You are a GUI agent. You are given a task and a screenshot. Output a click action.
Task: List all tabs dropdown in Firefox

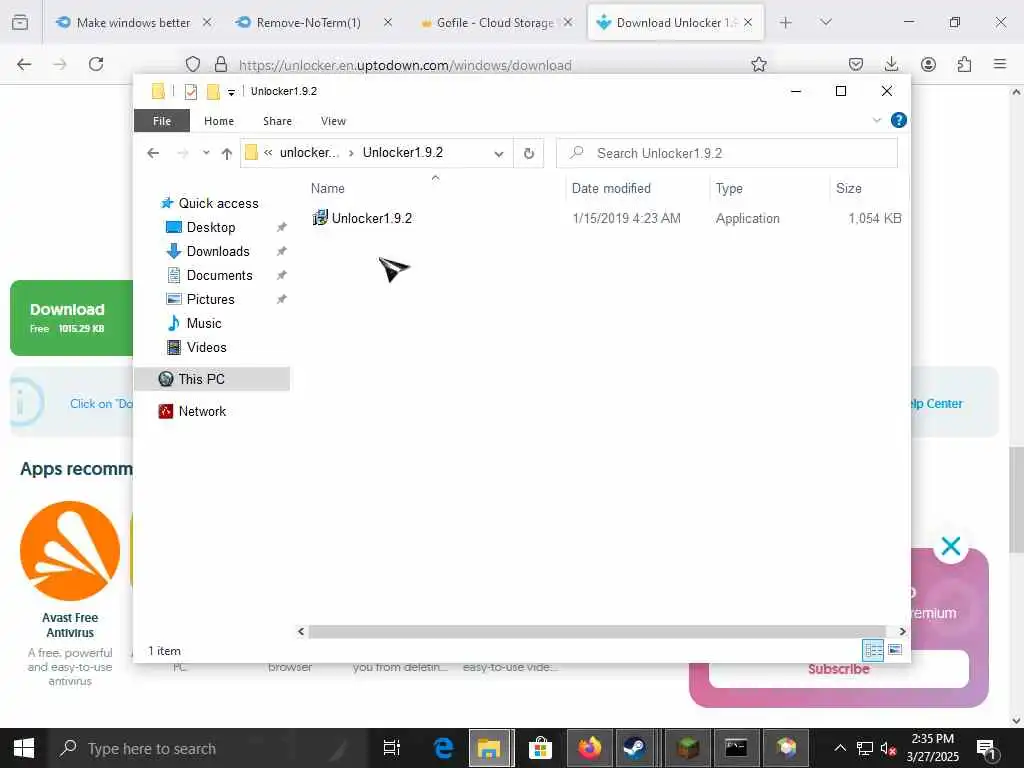click(825, 22)
